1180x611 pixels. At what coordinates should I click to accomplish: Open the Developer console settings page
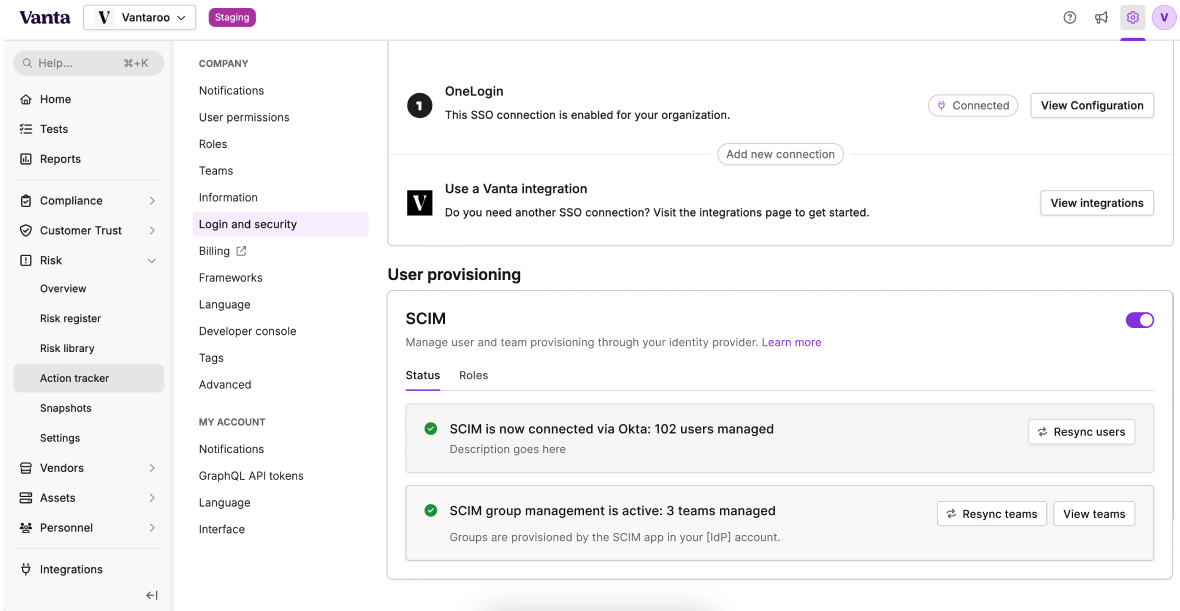[248, 331]
